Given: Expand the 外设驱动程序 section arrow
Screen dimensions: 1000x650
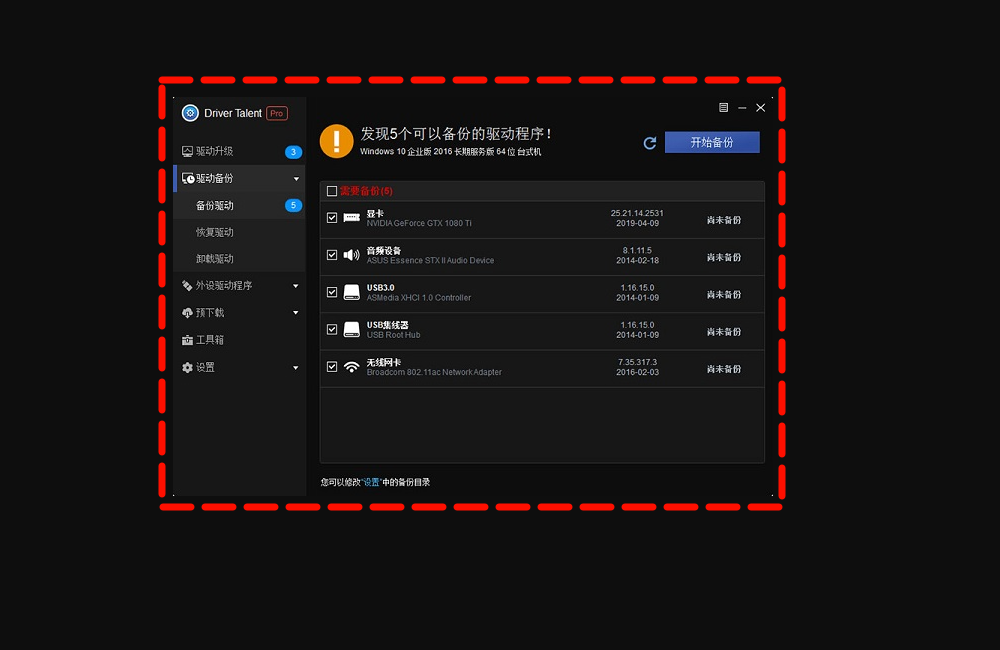Looking at the screenshot, I should 296,286.
